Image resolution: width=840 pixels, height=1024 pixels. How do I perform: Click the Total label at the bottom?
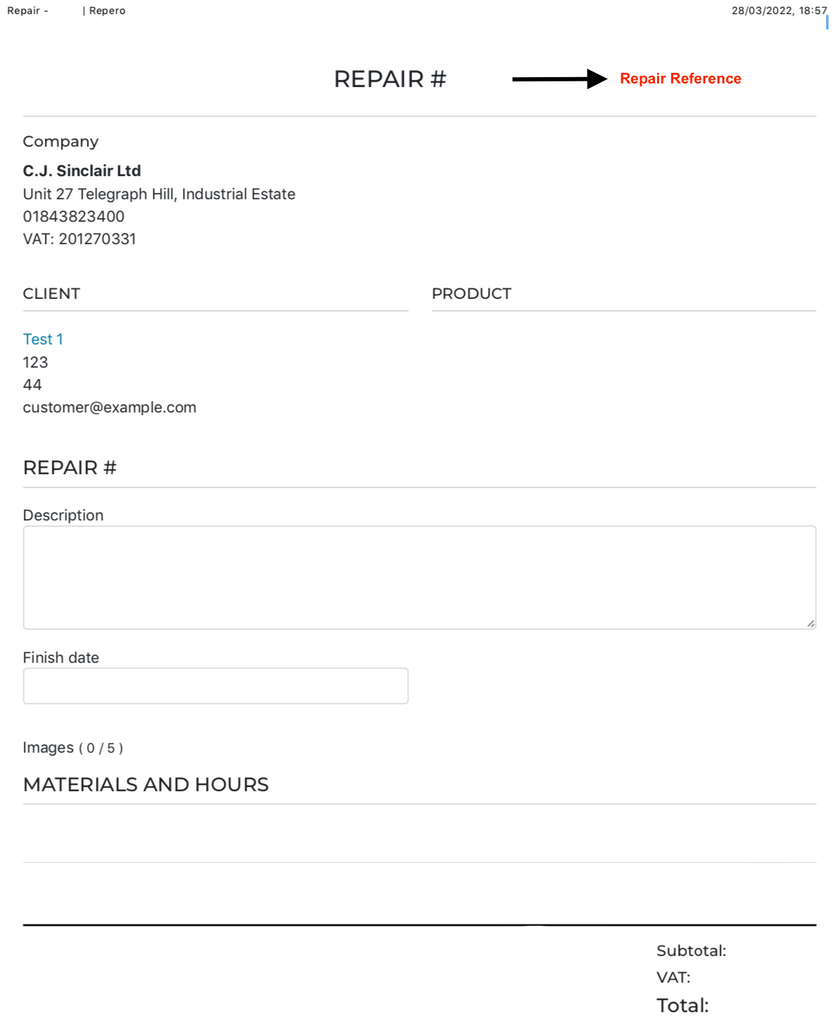click(682, 1006)
